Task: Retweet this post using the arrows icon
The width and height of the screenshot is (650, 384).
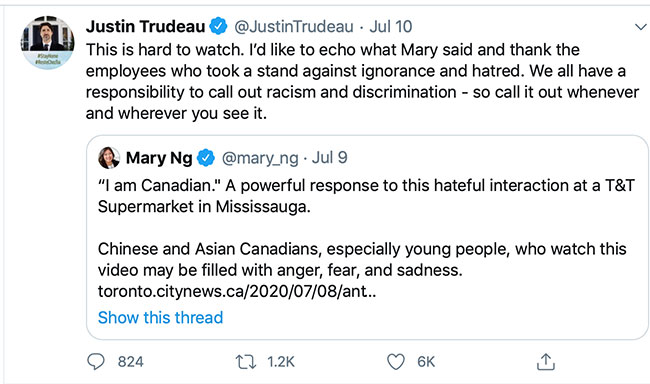Action: [x=246, y=362]
